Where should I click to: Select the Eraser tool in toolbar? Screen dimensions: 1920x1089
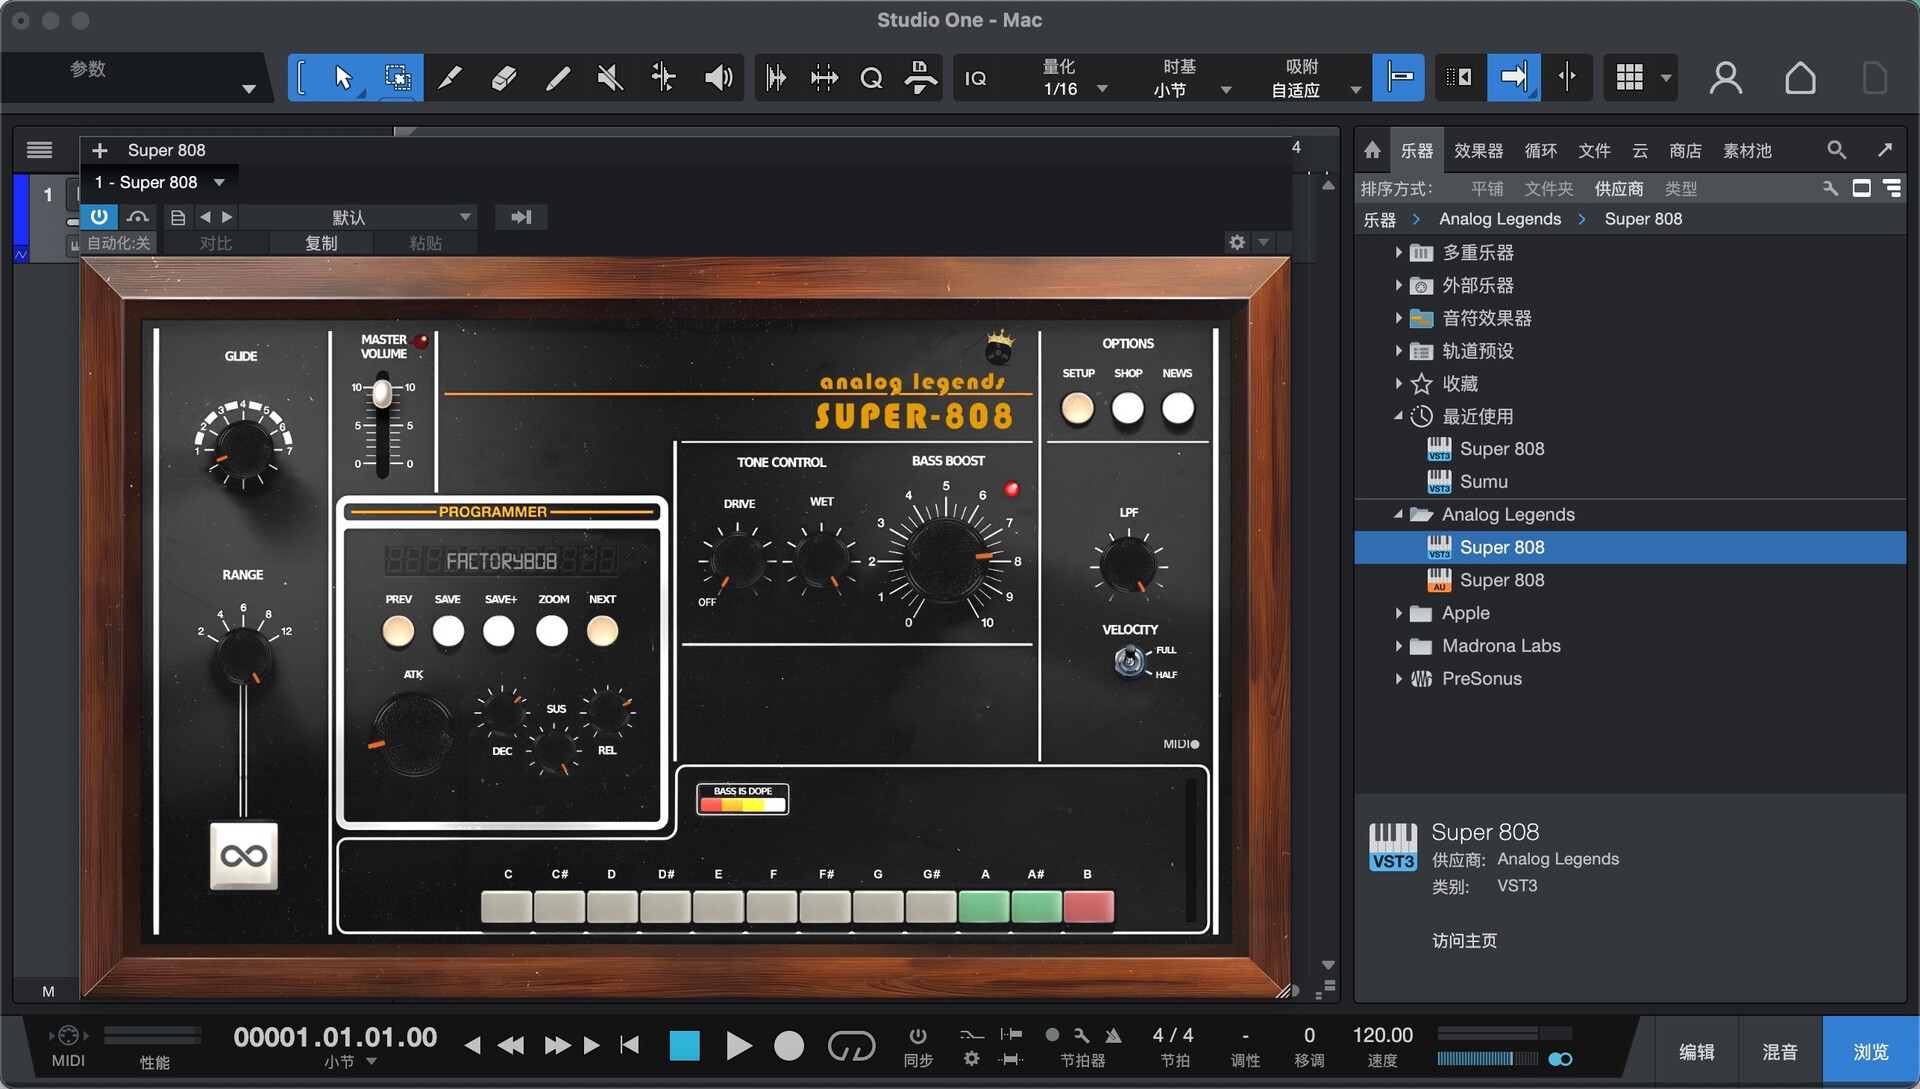[503, 78]
